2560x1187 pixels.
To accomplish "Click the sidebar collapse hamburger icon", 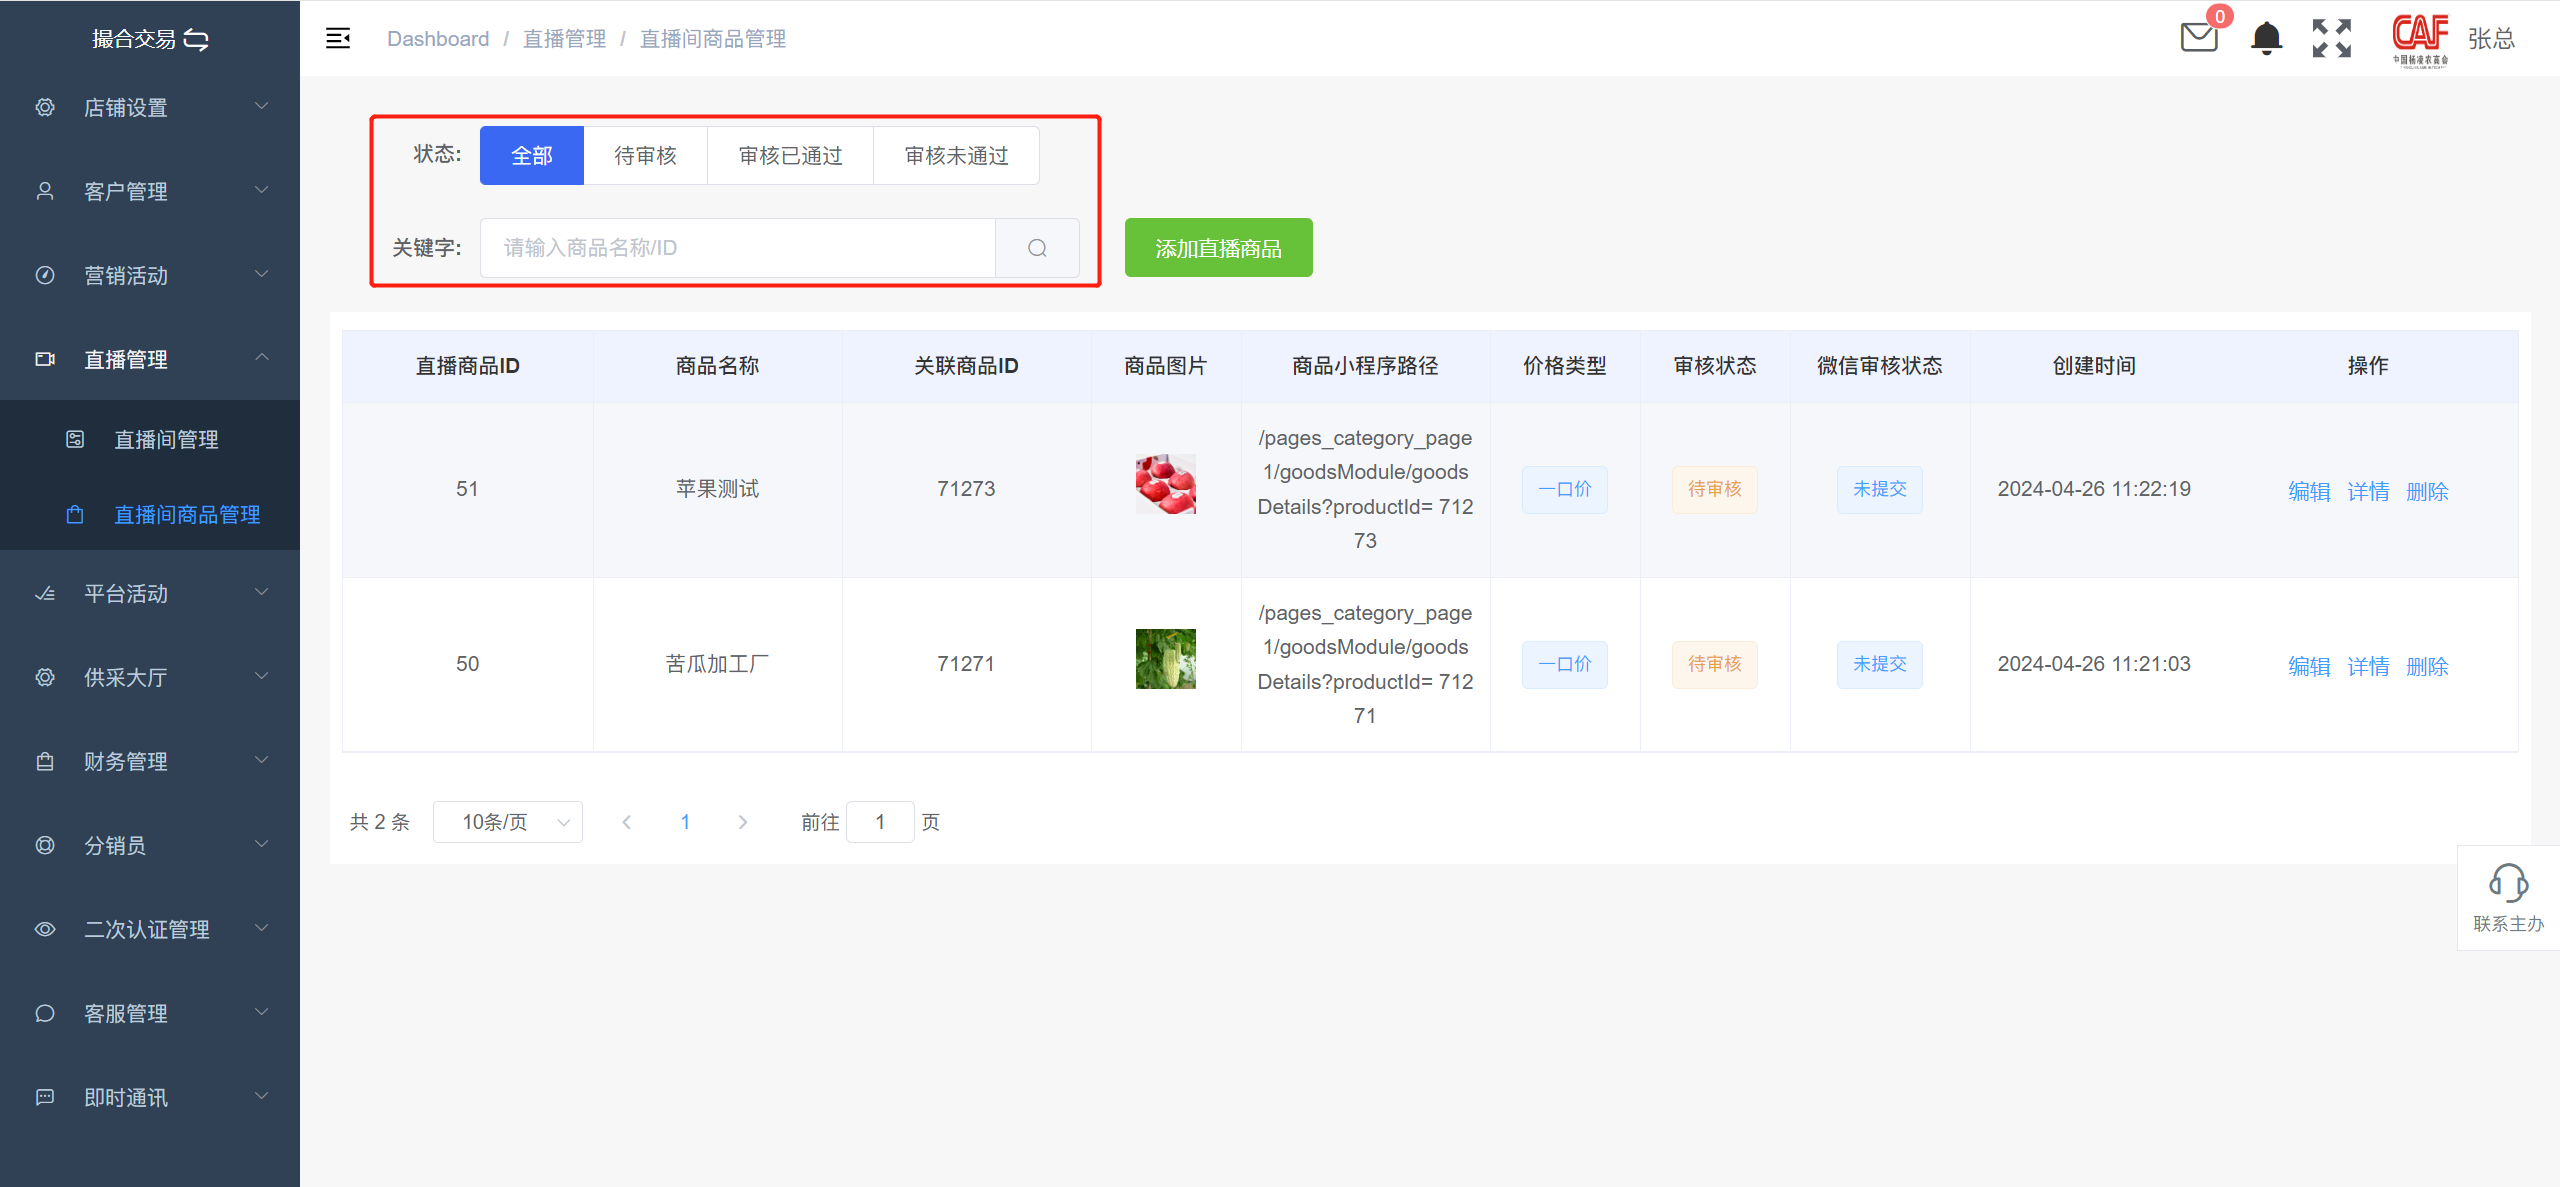I will tap(338, 39).
